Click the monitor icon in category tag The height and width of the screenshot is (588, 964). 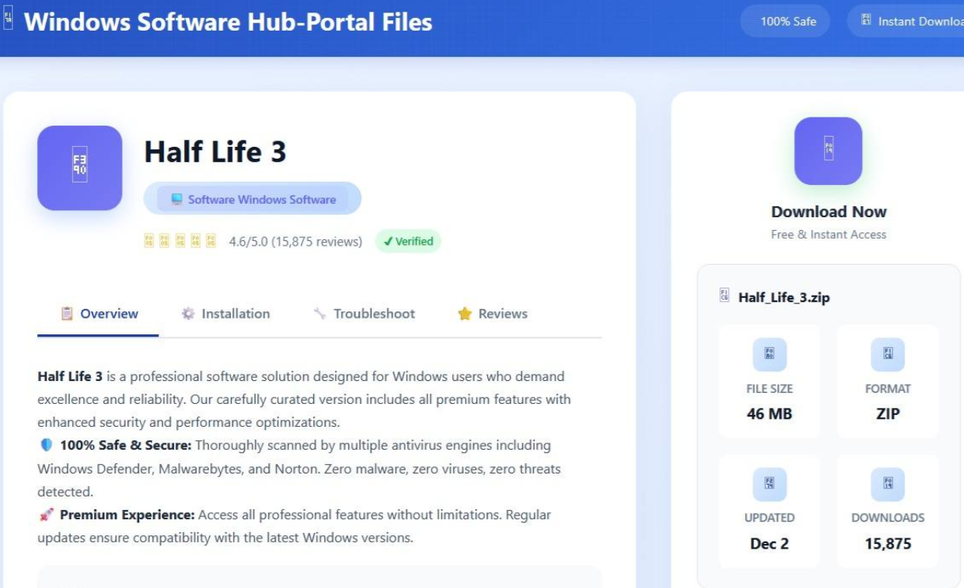tap(176, 199)
